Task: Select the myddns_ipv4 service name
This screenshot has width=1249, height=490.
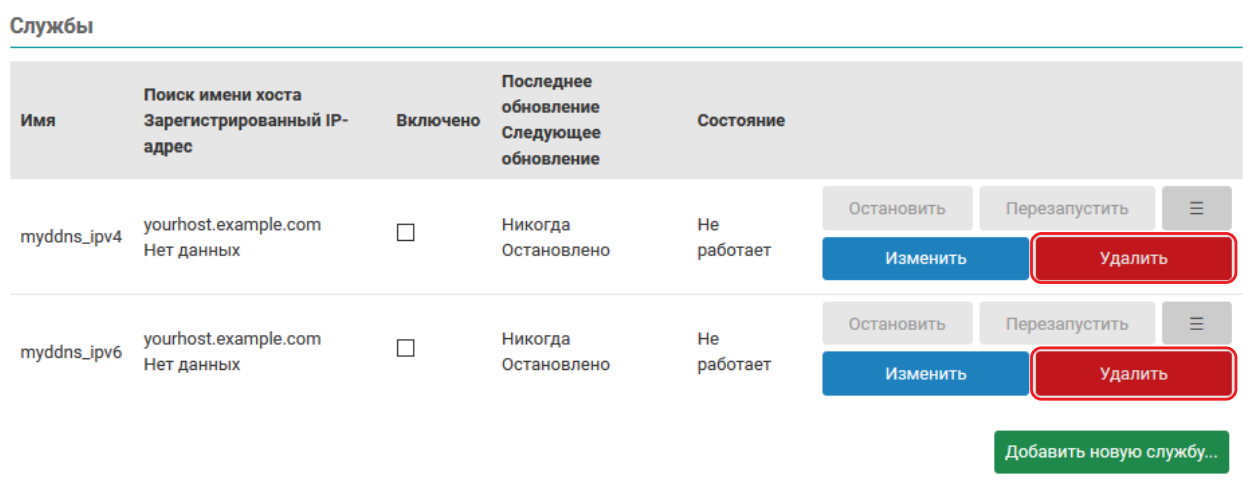Action: [x=71, y=238]
